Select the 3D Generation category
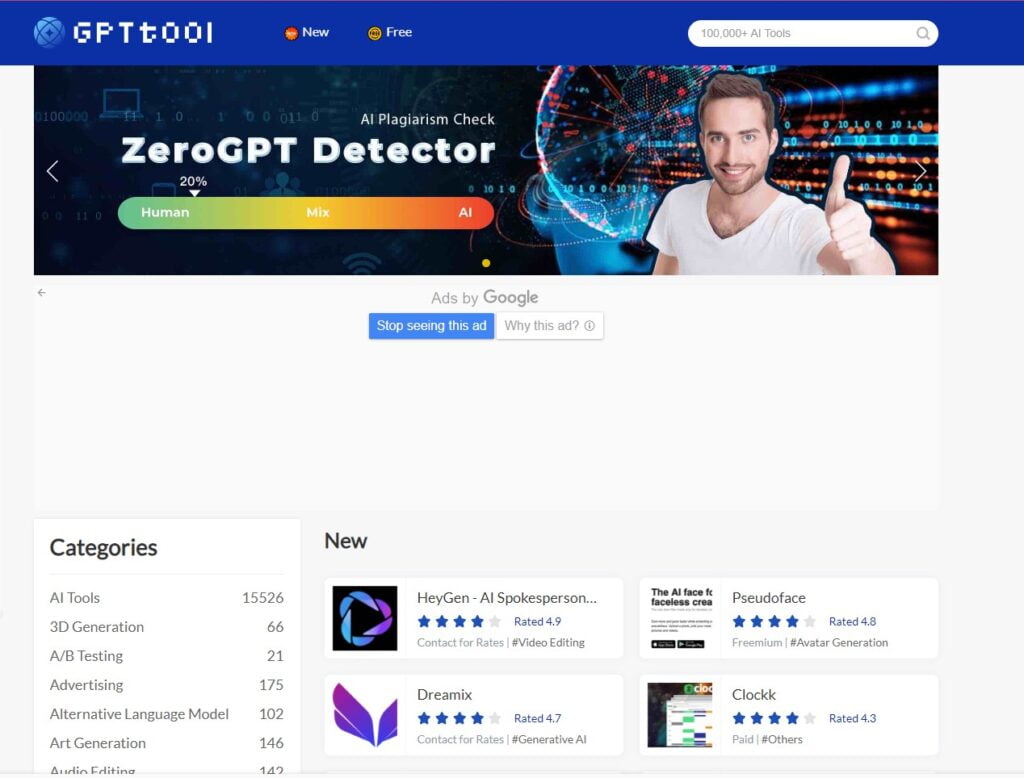Image resolution: width=1024 pixels, height=778 pixels. (97, 627)
